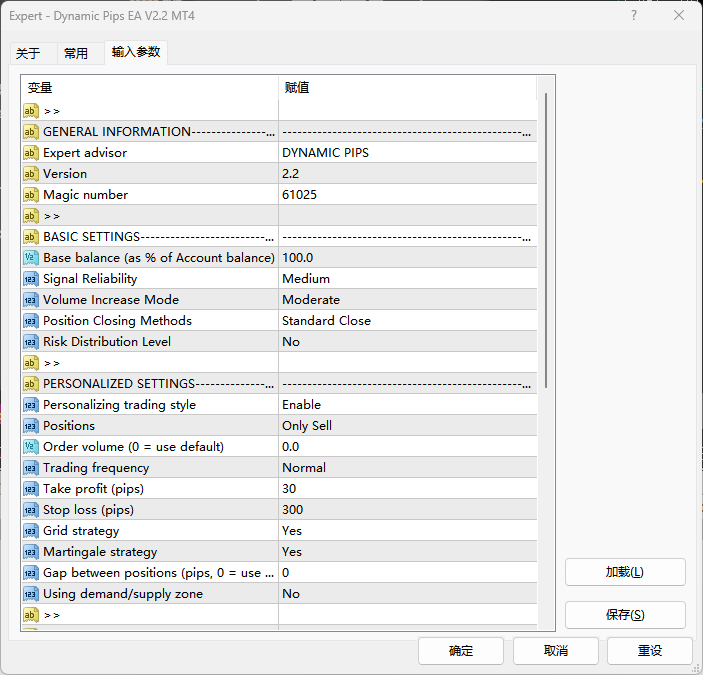
Task: Click the Help question mark in title bar
Action: point(634,16)
